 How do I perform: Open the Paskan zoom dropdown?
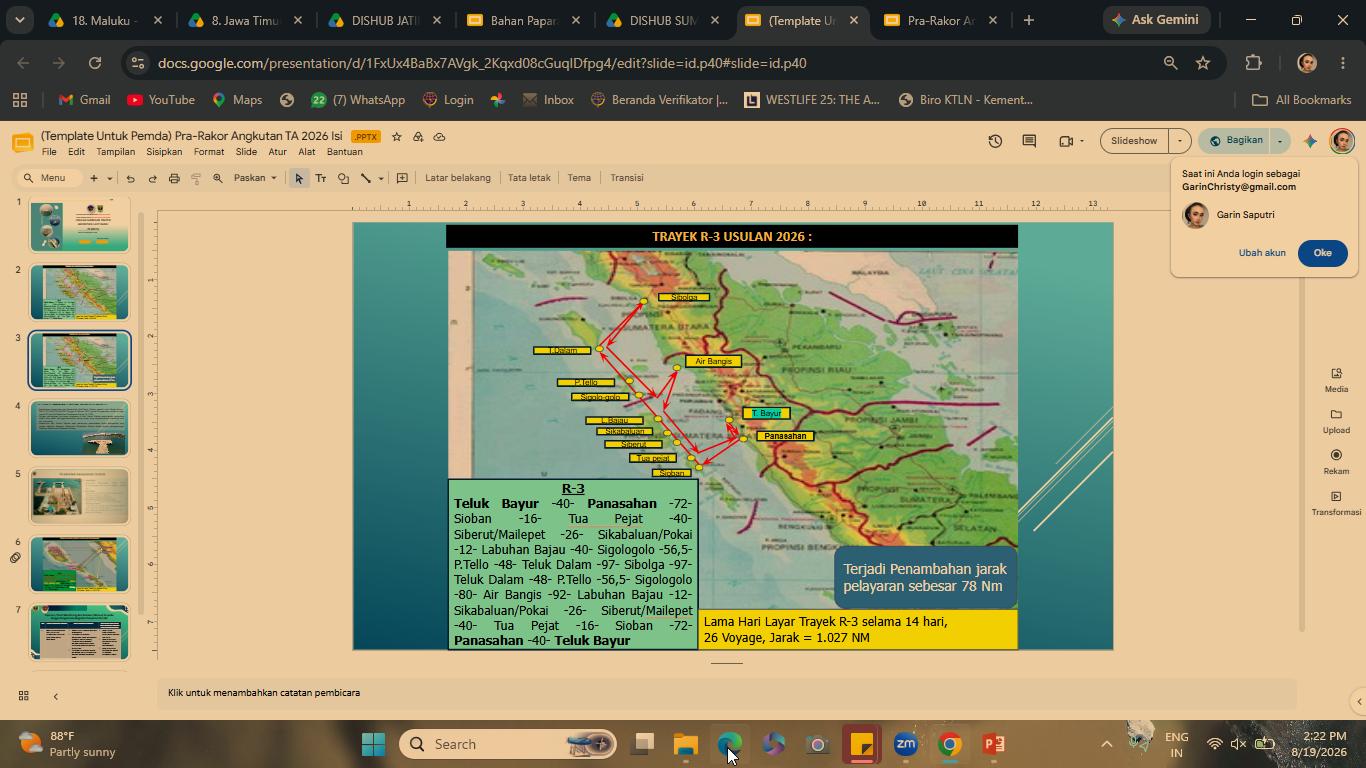coord(255,178)
